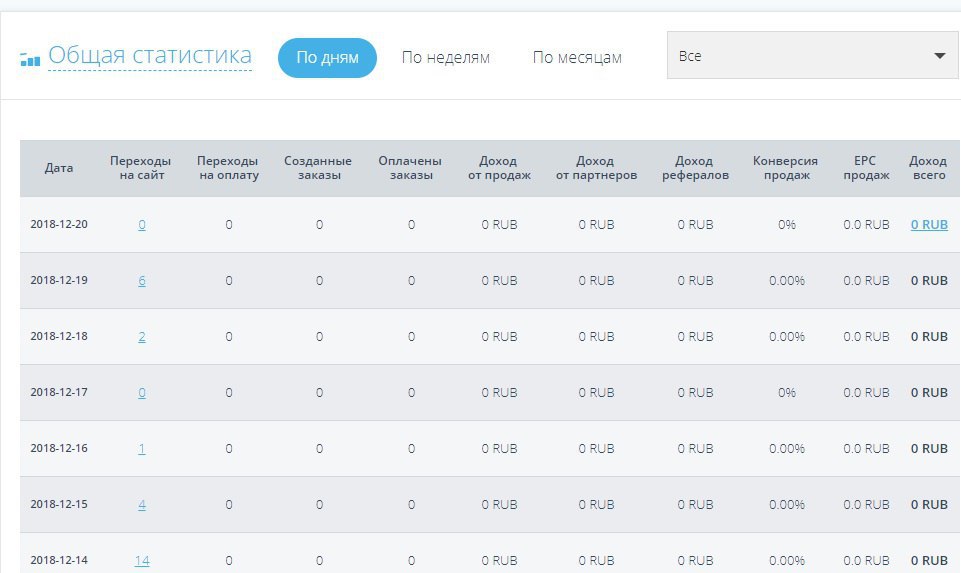The width and height of the screenshot is (961, 573).
Task: Click referral income 0 RUB for 2018-12-18
Action: [696, 337]
